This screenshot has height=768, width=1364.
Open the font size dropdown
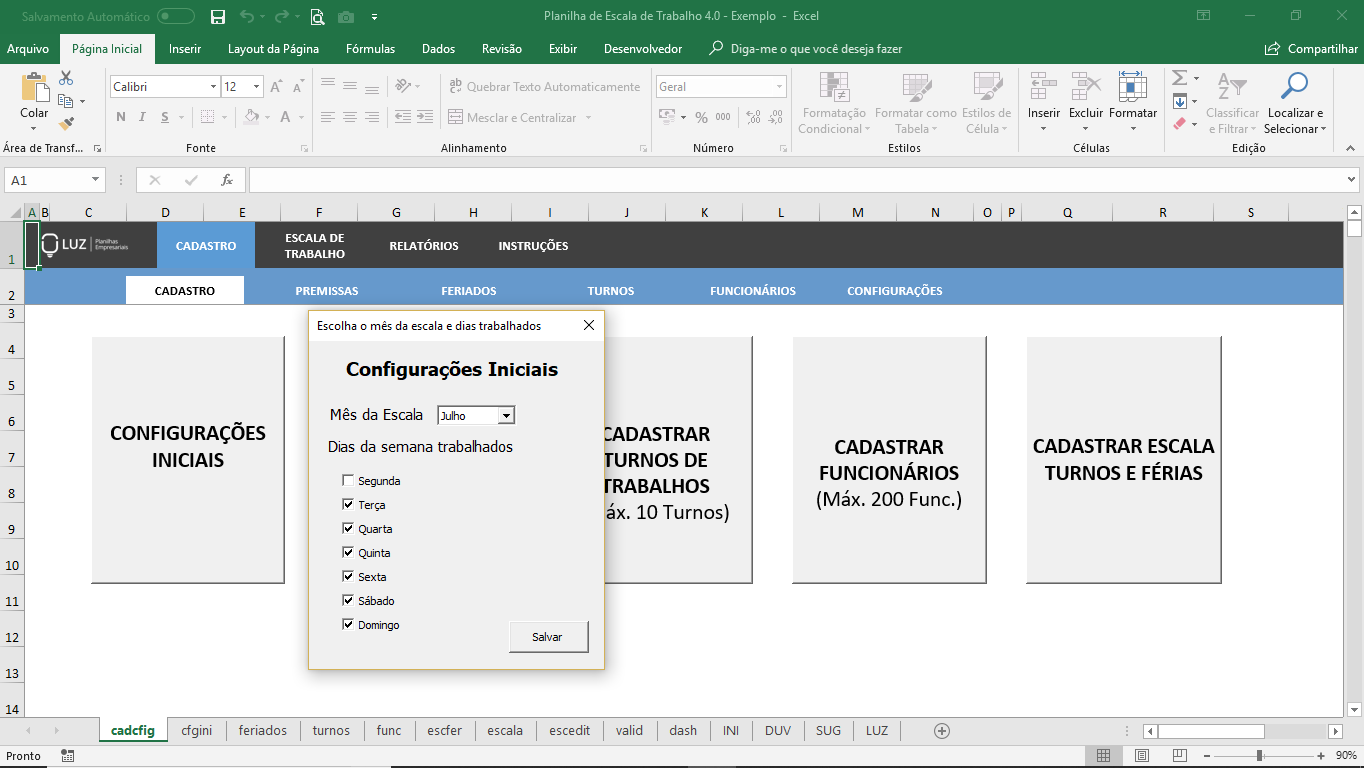click(x=257, y=87)
